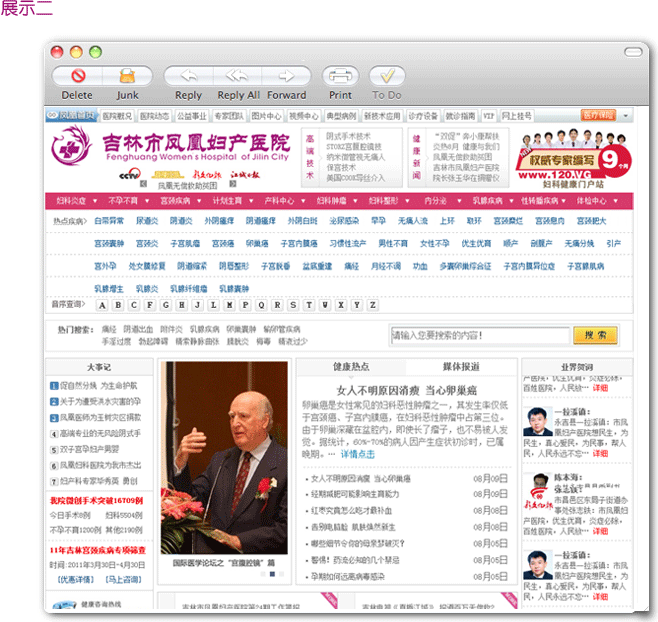Click the 优惠详情 link
This screenshot has width=658, height=622.
click(x=76, y=580)
